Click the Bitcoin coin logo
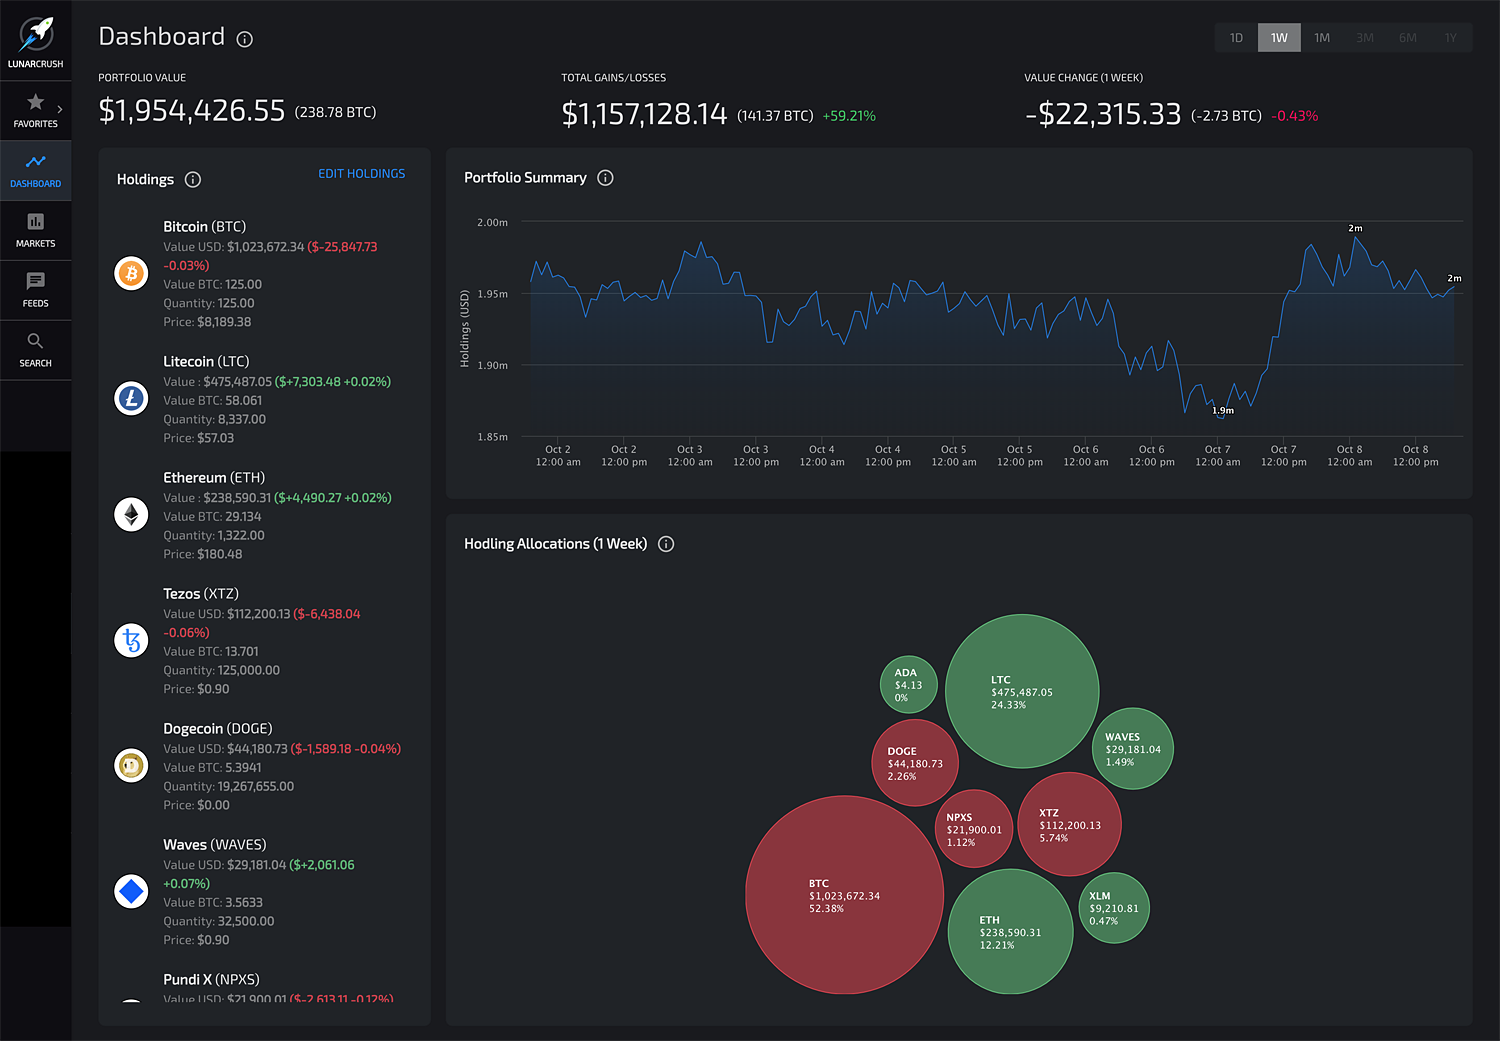 (131, 273)
